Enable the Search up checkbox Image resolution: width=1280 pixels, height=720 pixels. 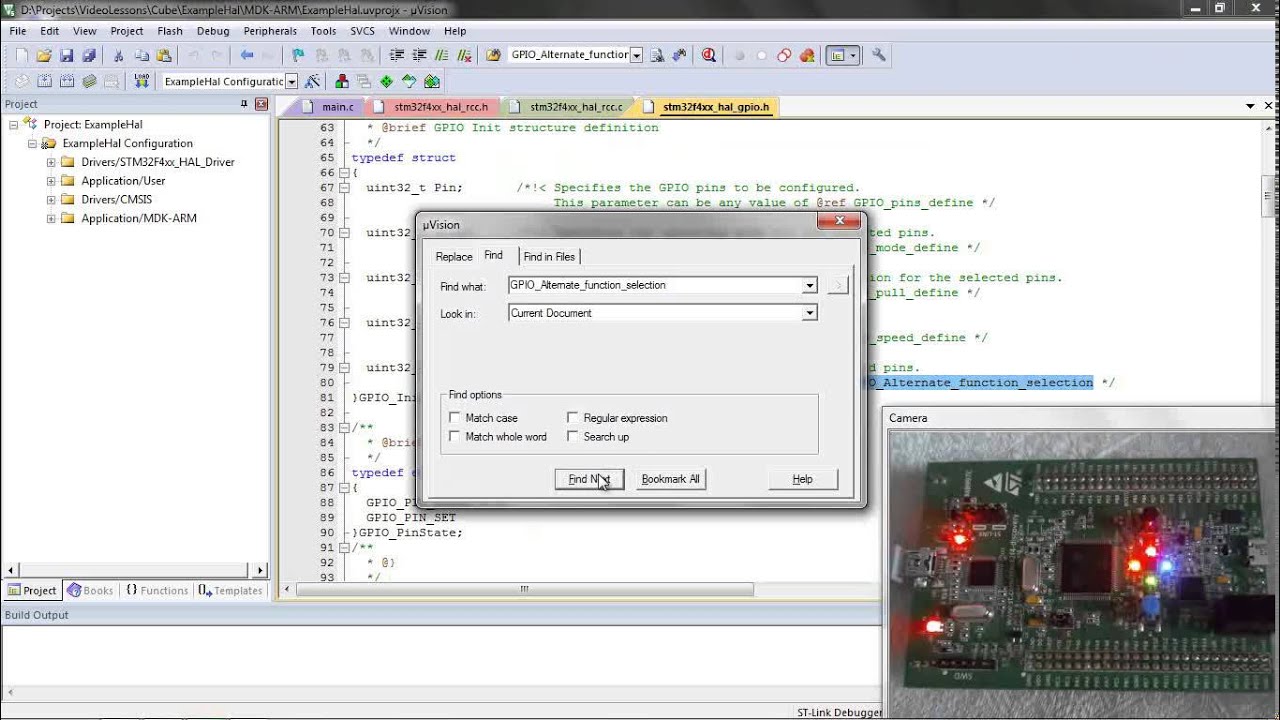click(x=573, y=437)
